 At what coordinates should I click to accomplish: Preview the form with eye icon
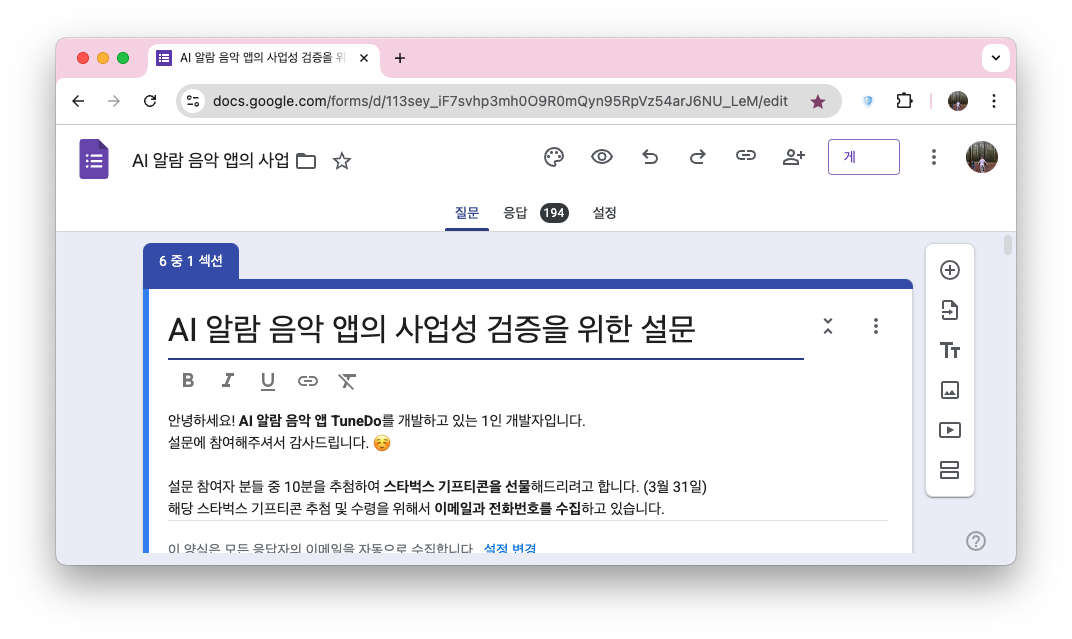coord(602,157)
